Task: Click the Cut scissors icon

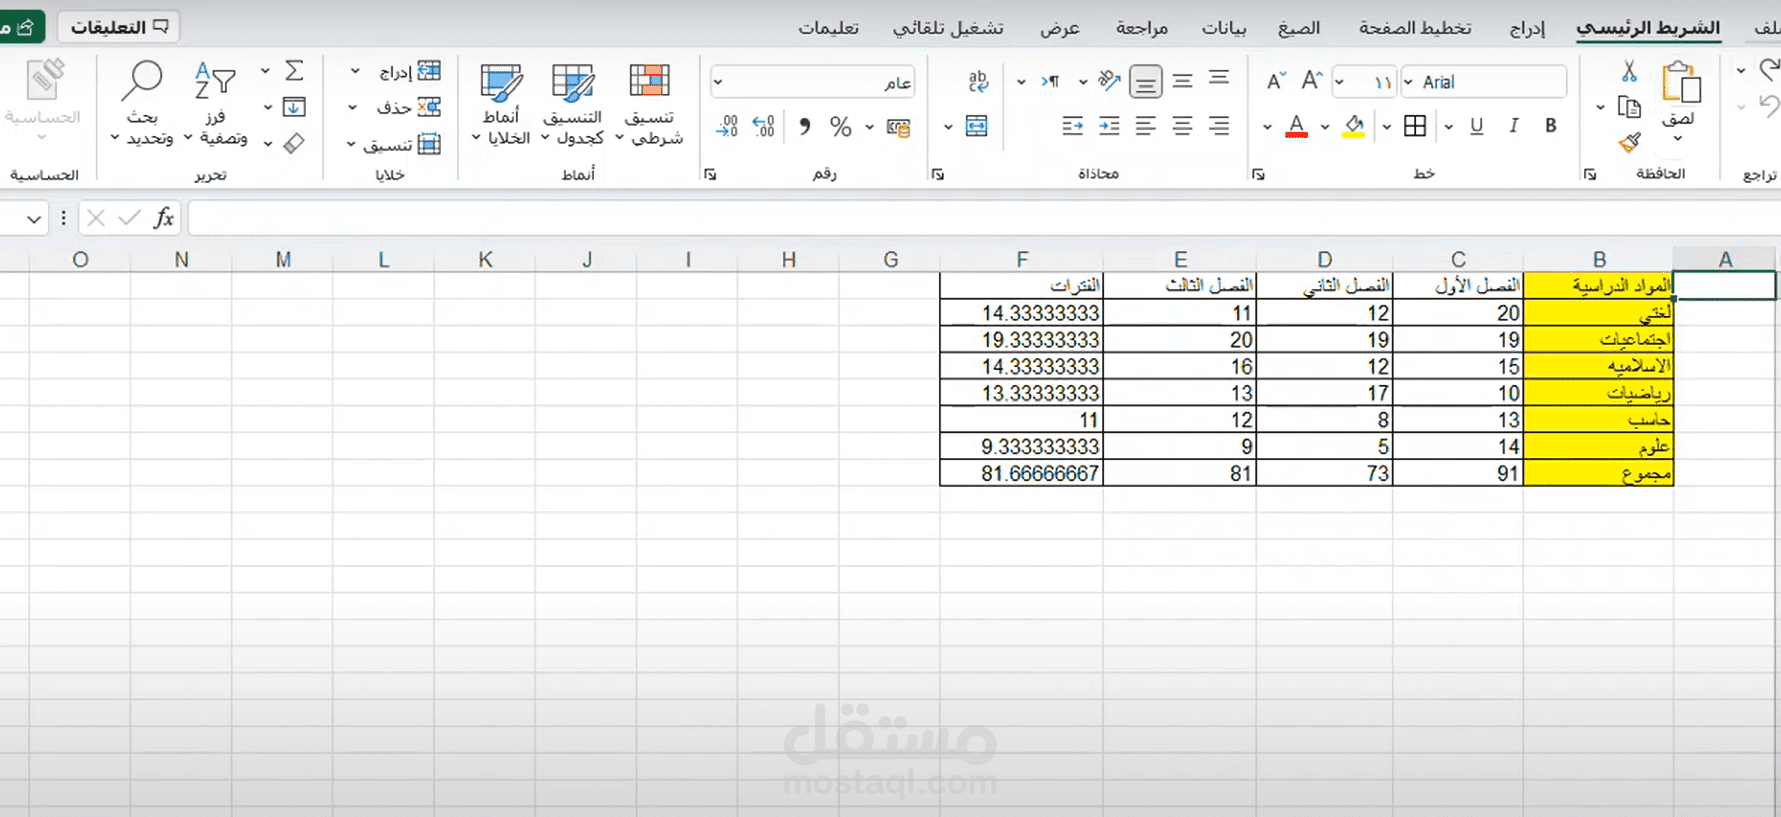Action: pos(1629,71)
